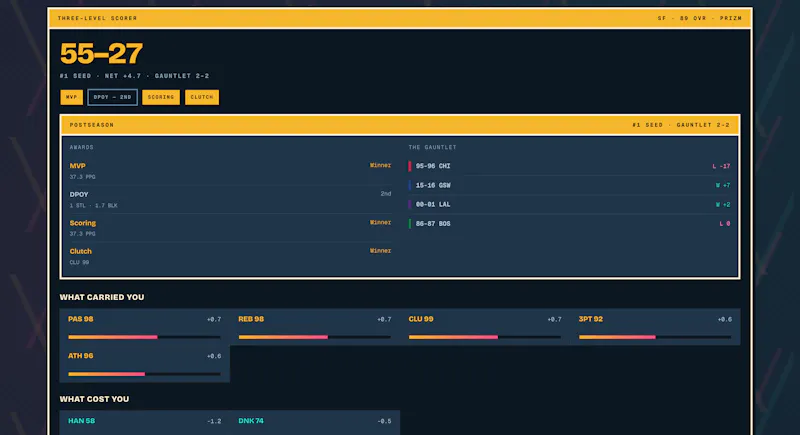Click the THREE-LEVEL SCORER title
This screenshot has height=435, width=800.
97,18
